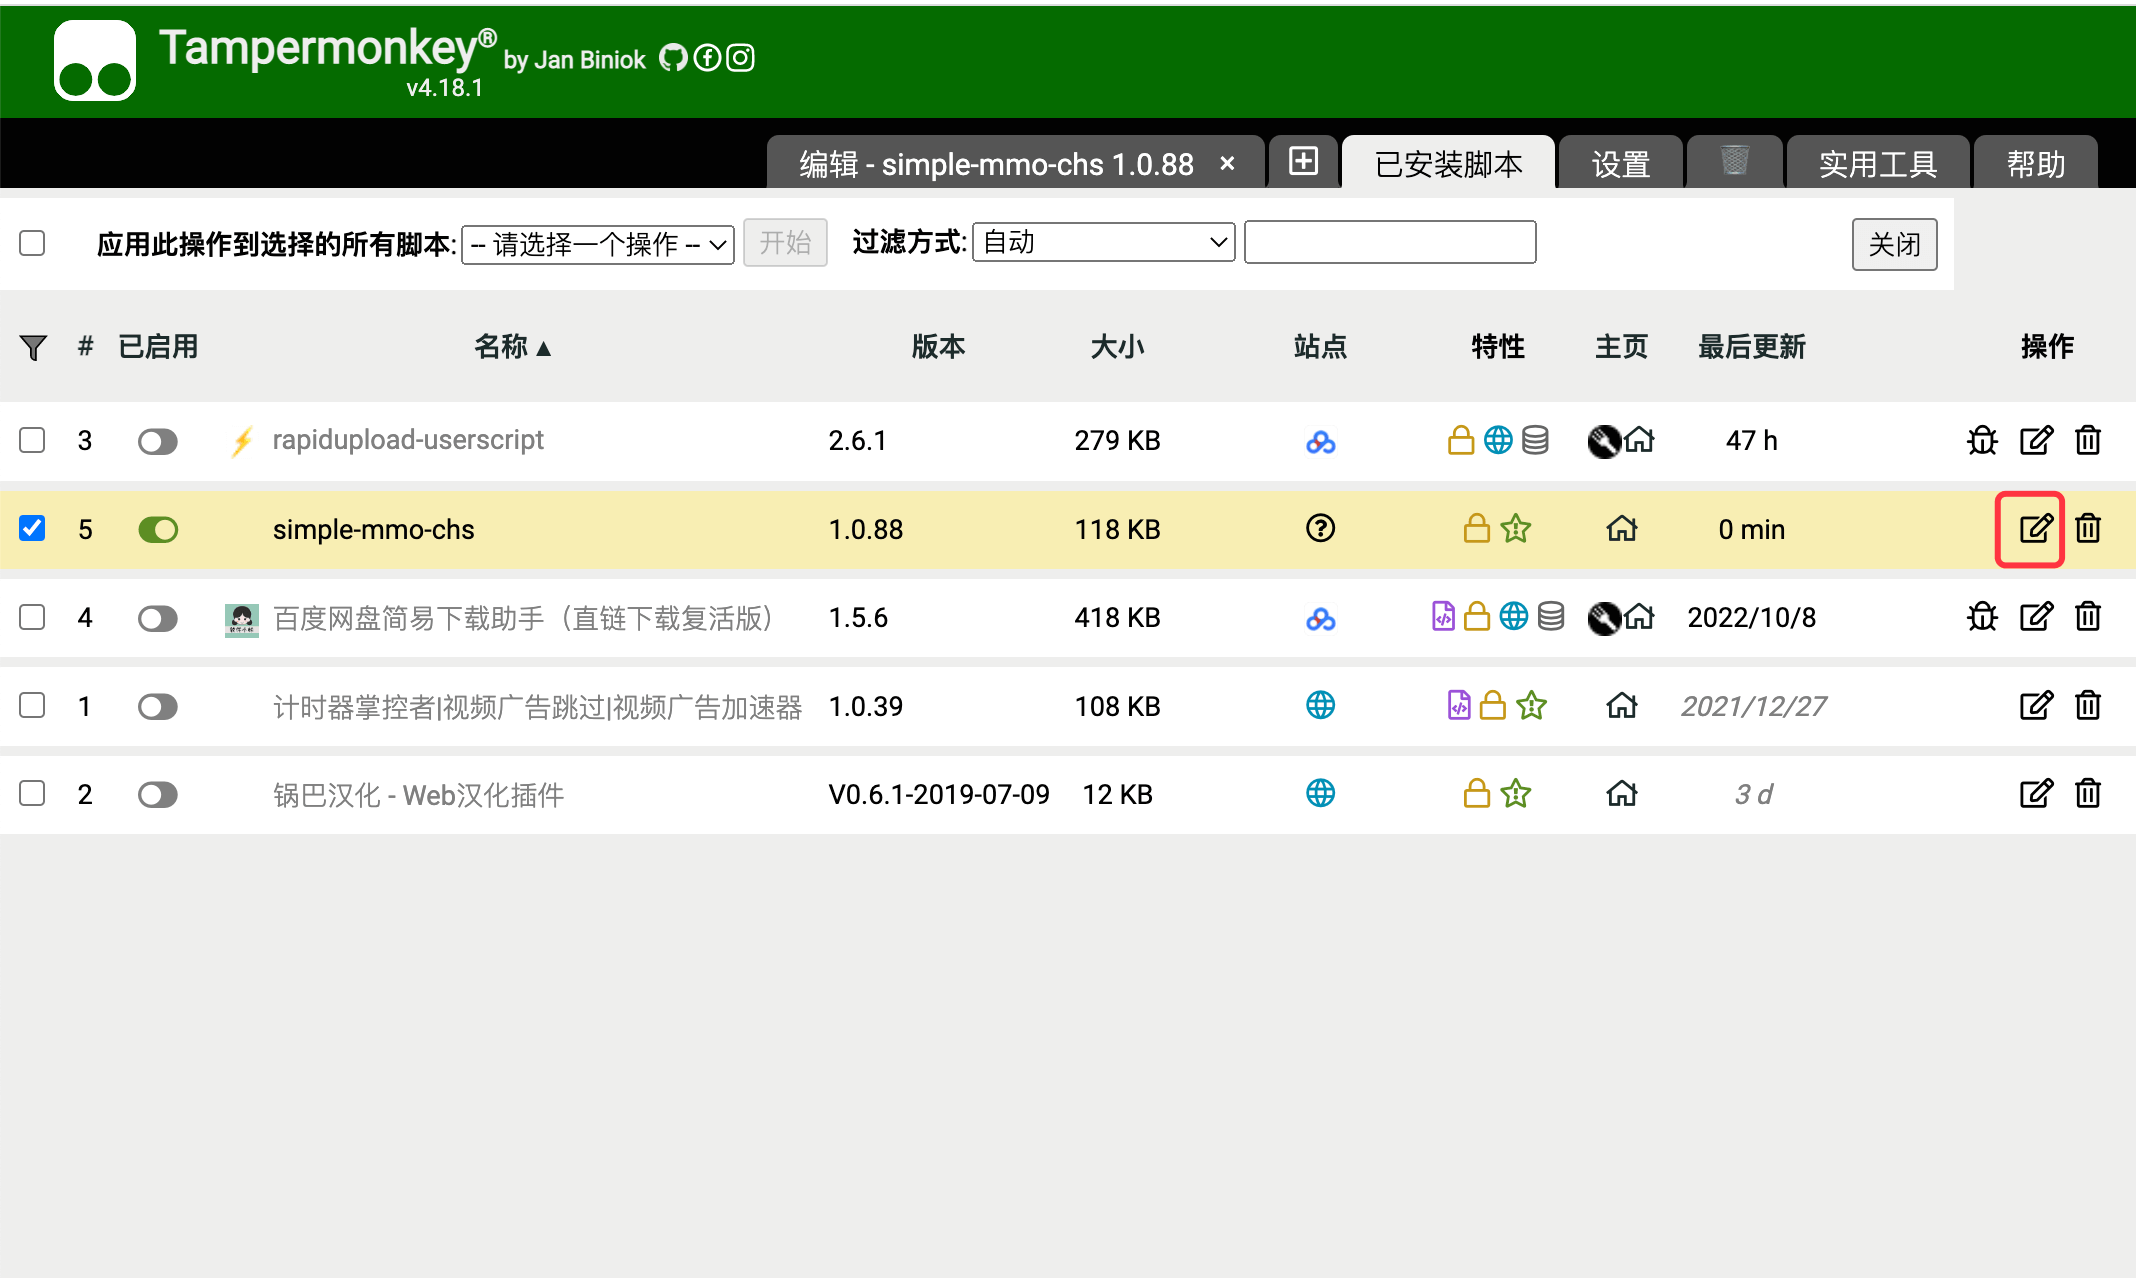Click globe site icon of 锅巴汉化 row
Image resolution: width=2136 pixels, height=1278 pixels.
point(1320,794)
